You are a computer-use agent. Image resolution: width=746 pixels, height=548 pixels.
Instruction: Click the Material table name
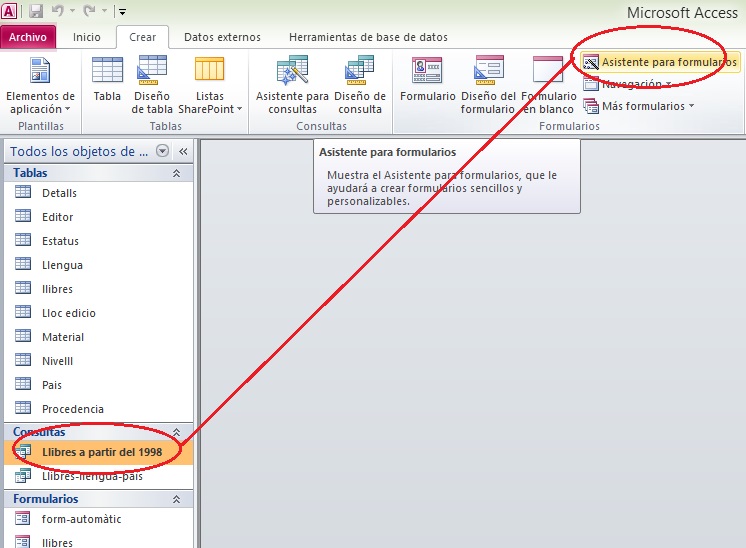pyautogui.click(x=63, y=337)
